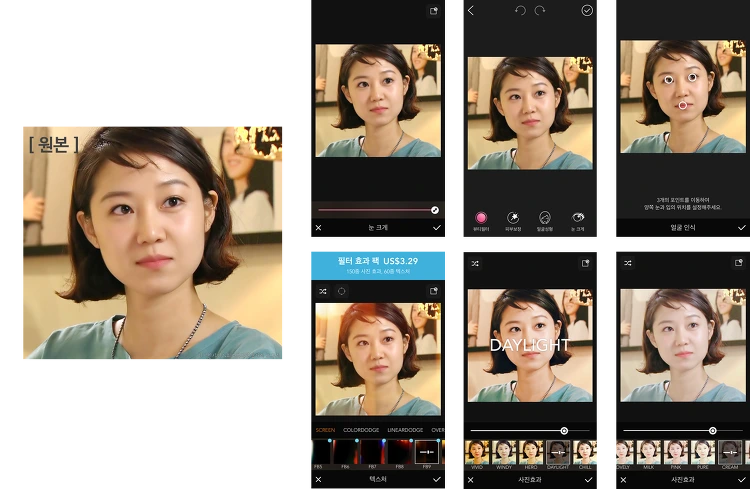Cancel the 텍스처 panel with X
The width and height of the screenshot is (750, 489).
tap(319, 479)
